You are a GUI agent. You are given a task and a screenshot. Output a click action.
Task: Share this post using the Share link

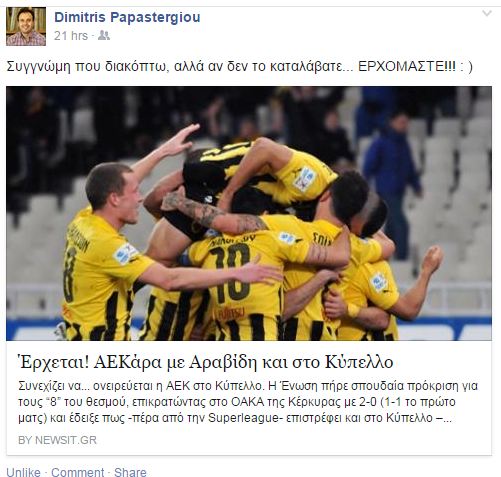pyautogui.click(x=130, y=472)
